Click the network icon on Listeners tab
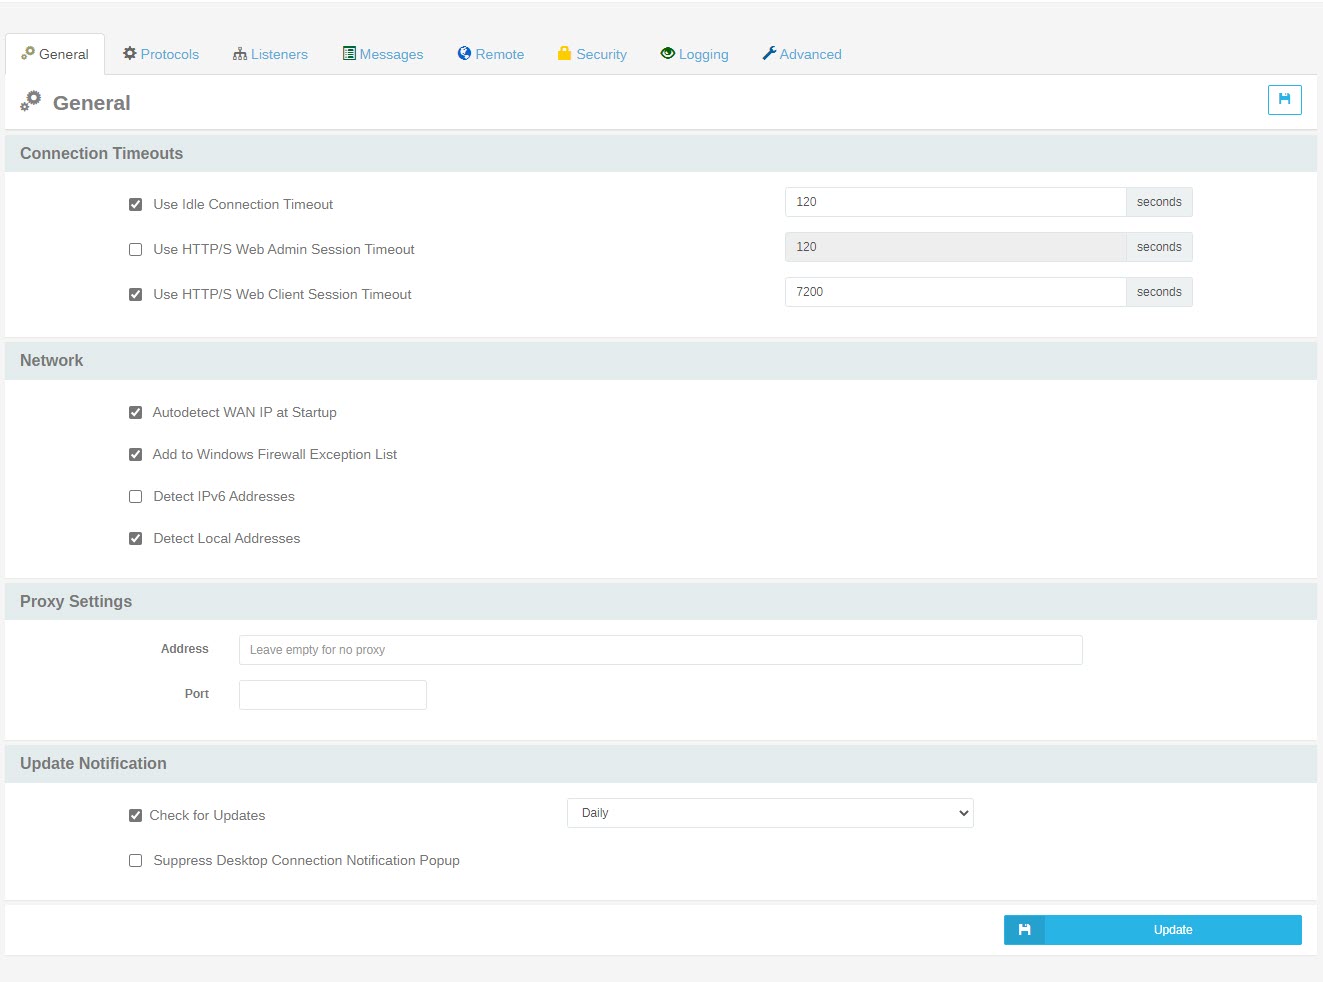The image size is (1323, 982). [x=240, y=54]
